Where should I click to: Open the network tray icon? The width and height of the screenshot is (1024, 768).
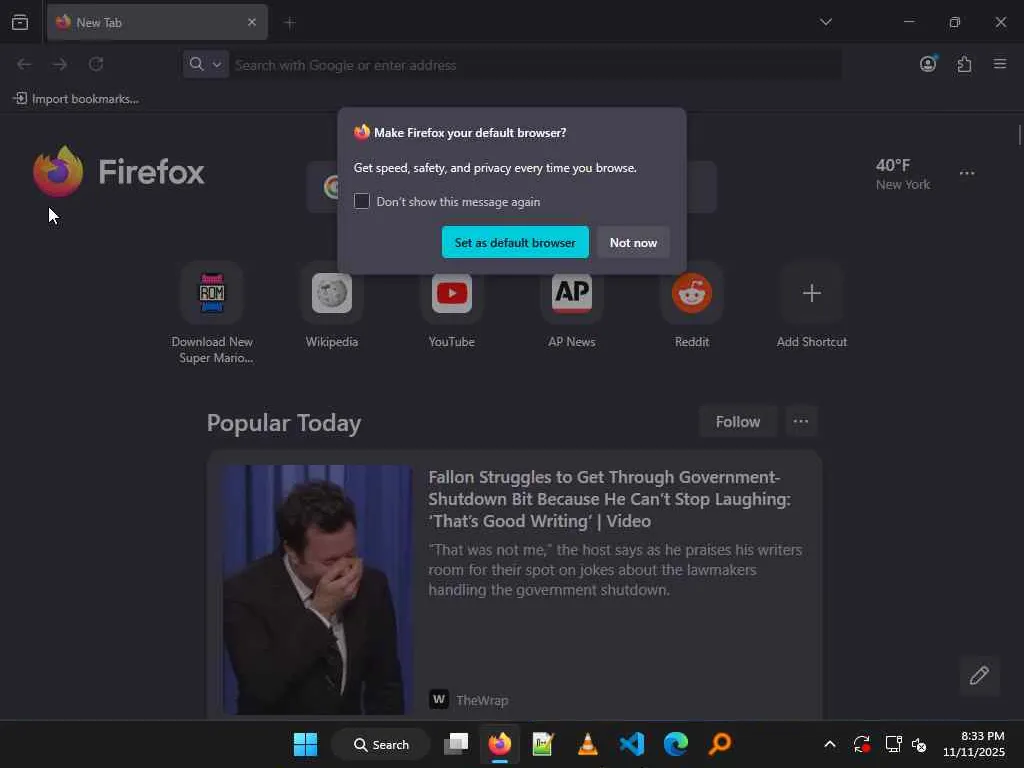(893, 744)
